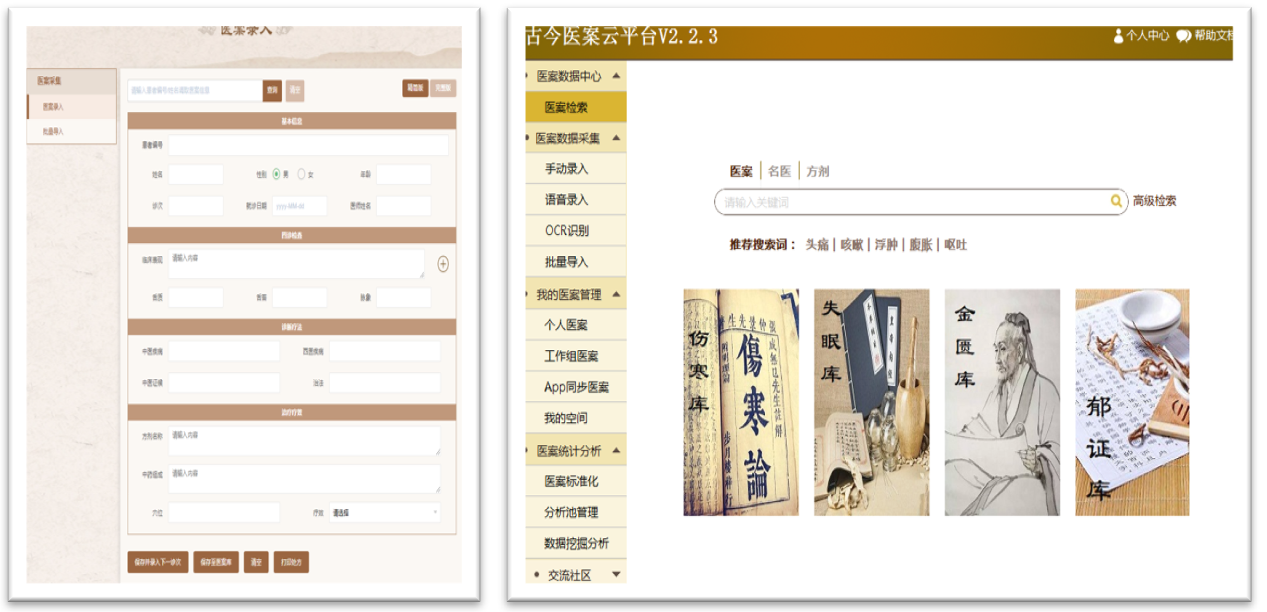Open the 失眠库 library image
1267x612 pixels.
pos(871,402)
